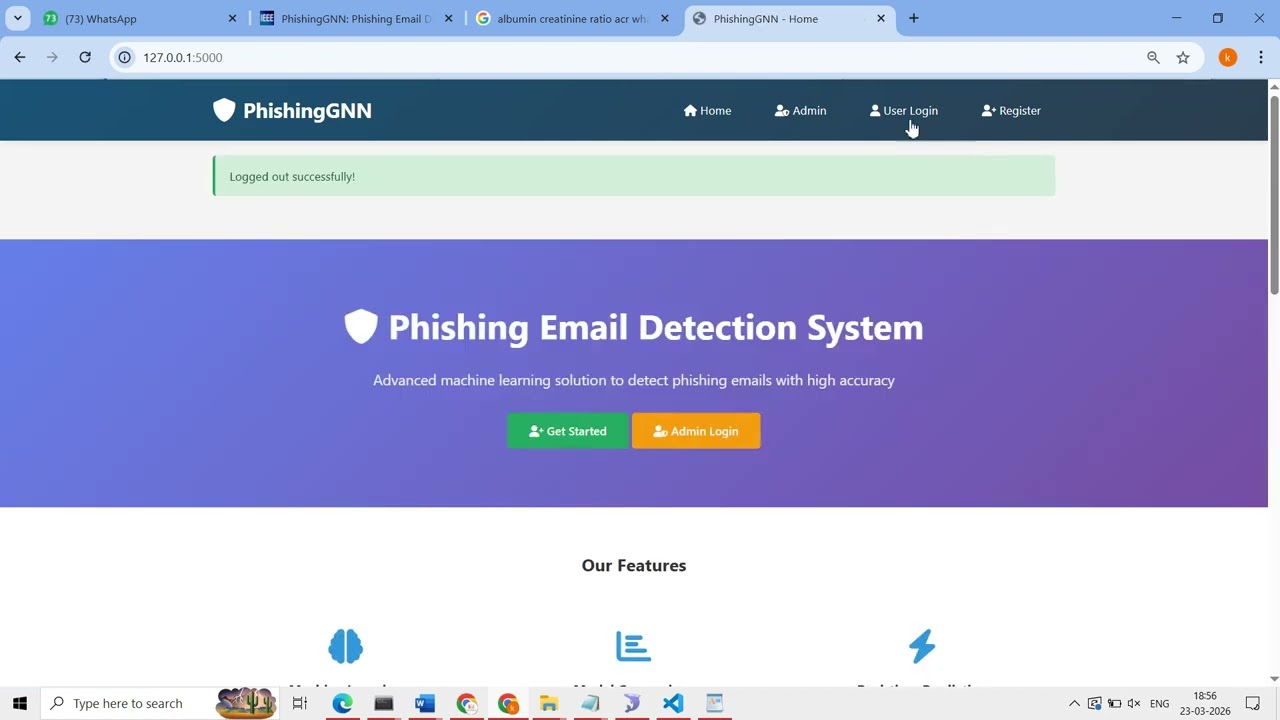Open the notification center icon
The height and width of the screenshot is (720, 1280).
pyautogui.click(x=1253, y=703)
